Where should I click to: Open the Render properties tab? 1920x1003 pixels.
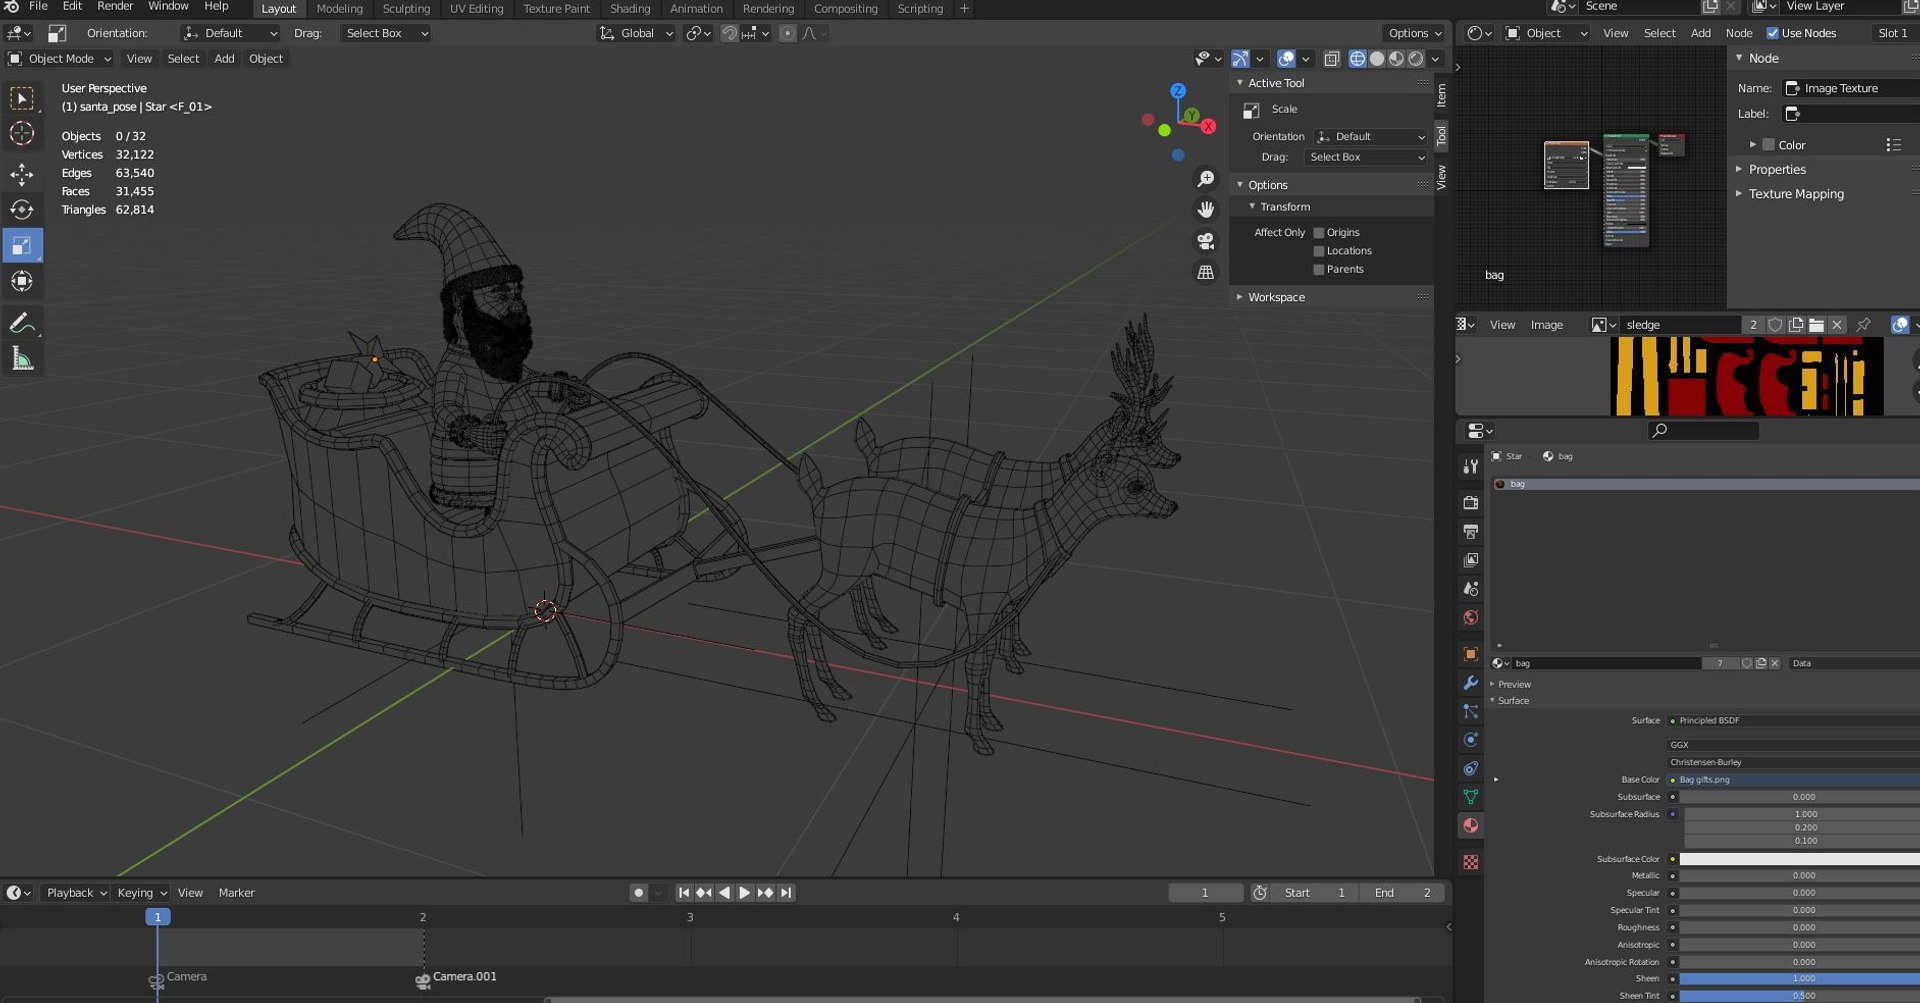[x=1470, y=503]
